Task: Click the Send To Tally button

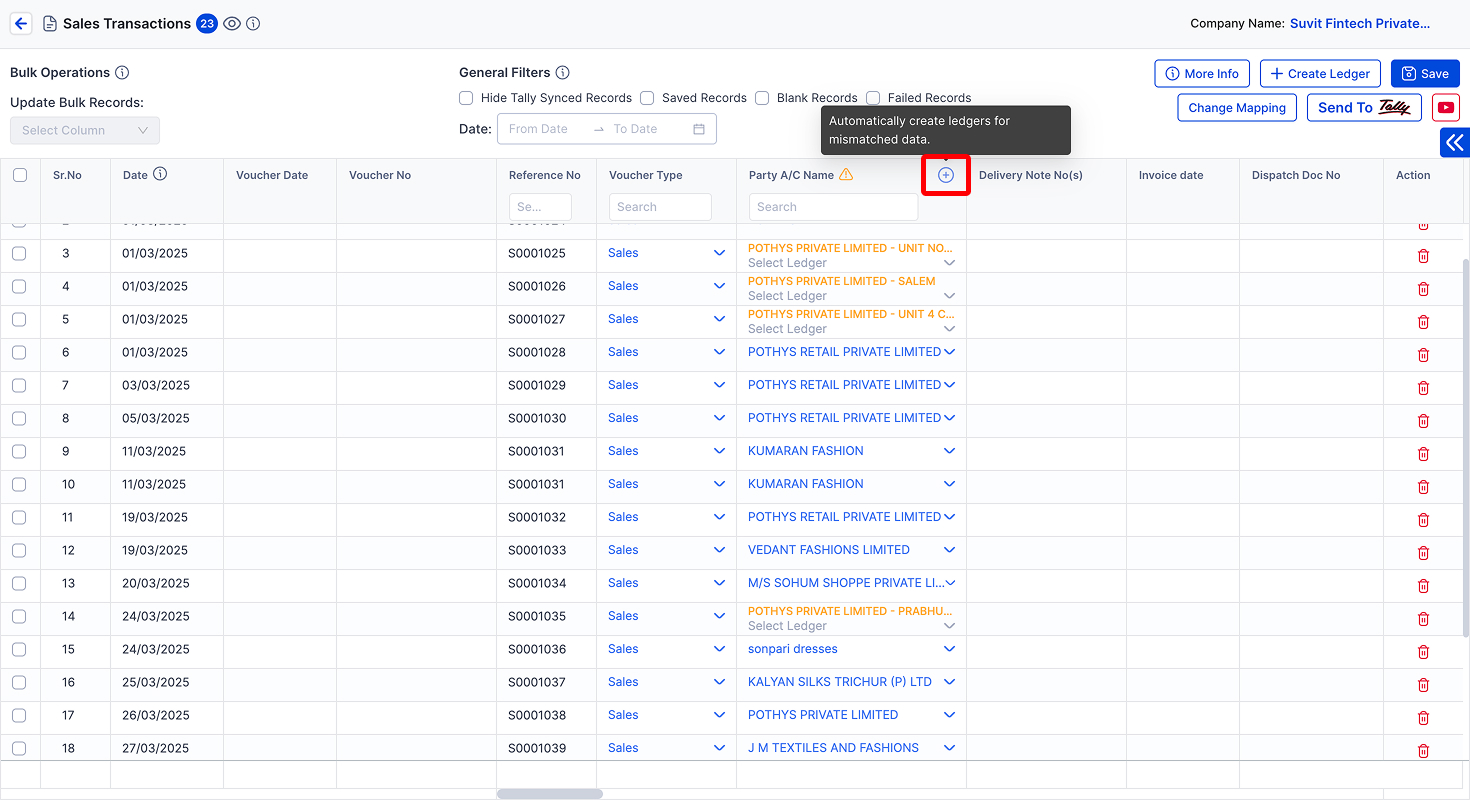Action: pyautogui.click(x=1364, y=108)
